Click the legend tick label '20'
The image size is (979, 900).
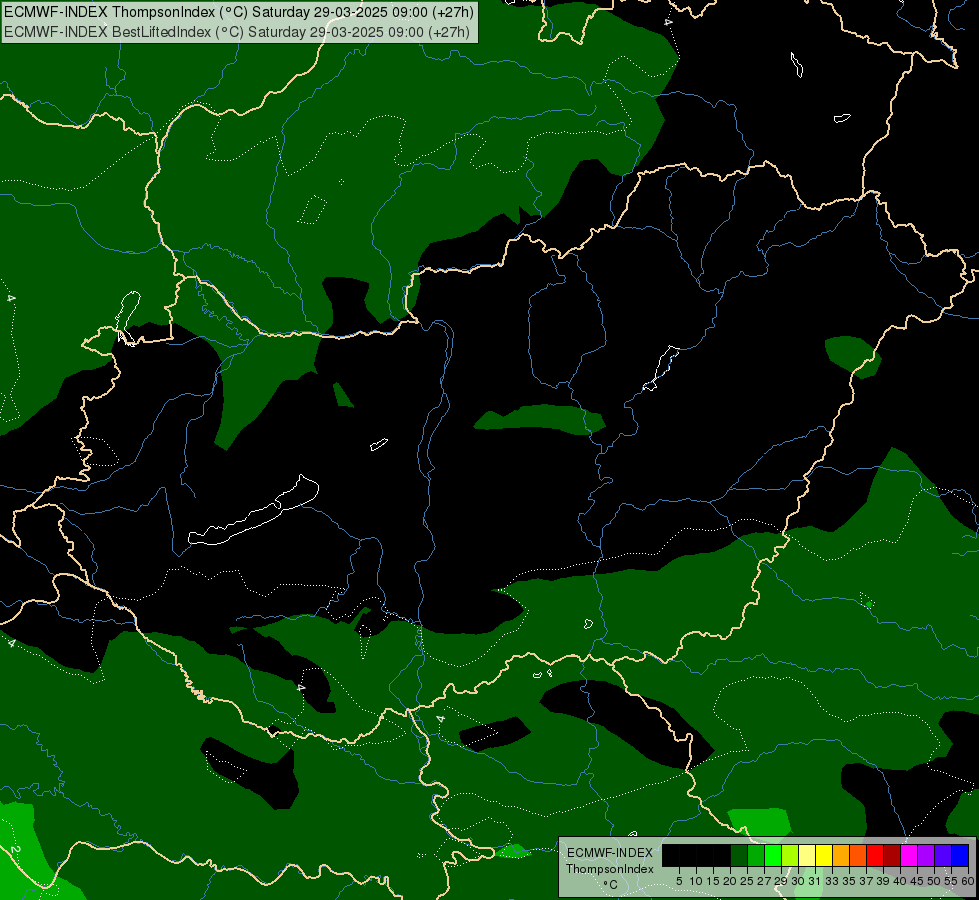tap(731, 881)
